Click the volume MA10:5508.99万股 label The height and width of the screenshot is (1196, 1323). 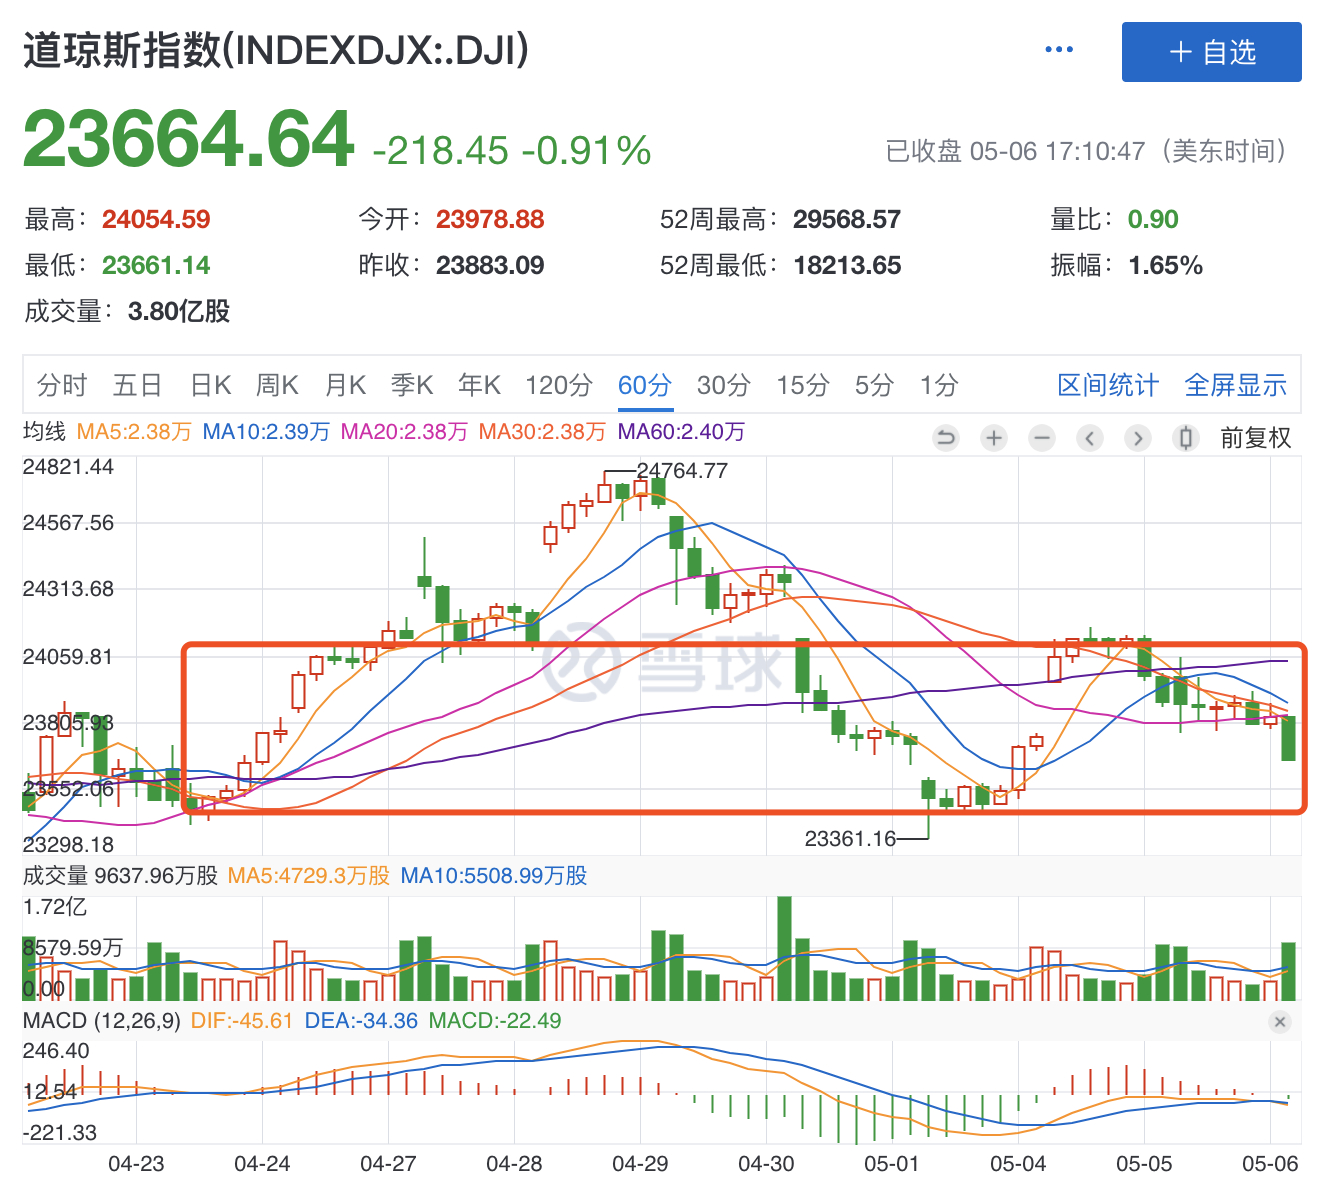(494, 876)
